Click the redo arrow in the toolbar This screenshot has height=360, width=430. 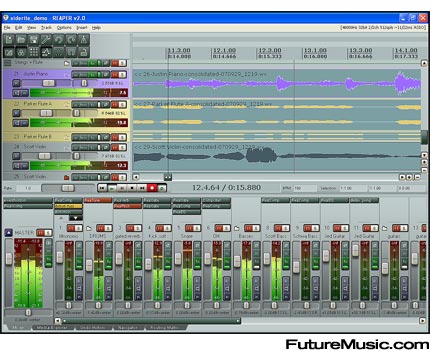[71, 40]
